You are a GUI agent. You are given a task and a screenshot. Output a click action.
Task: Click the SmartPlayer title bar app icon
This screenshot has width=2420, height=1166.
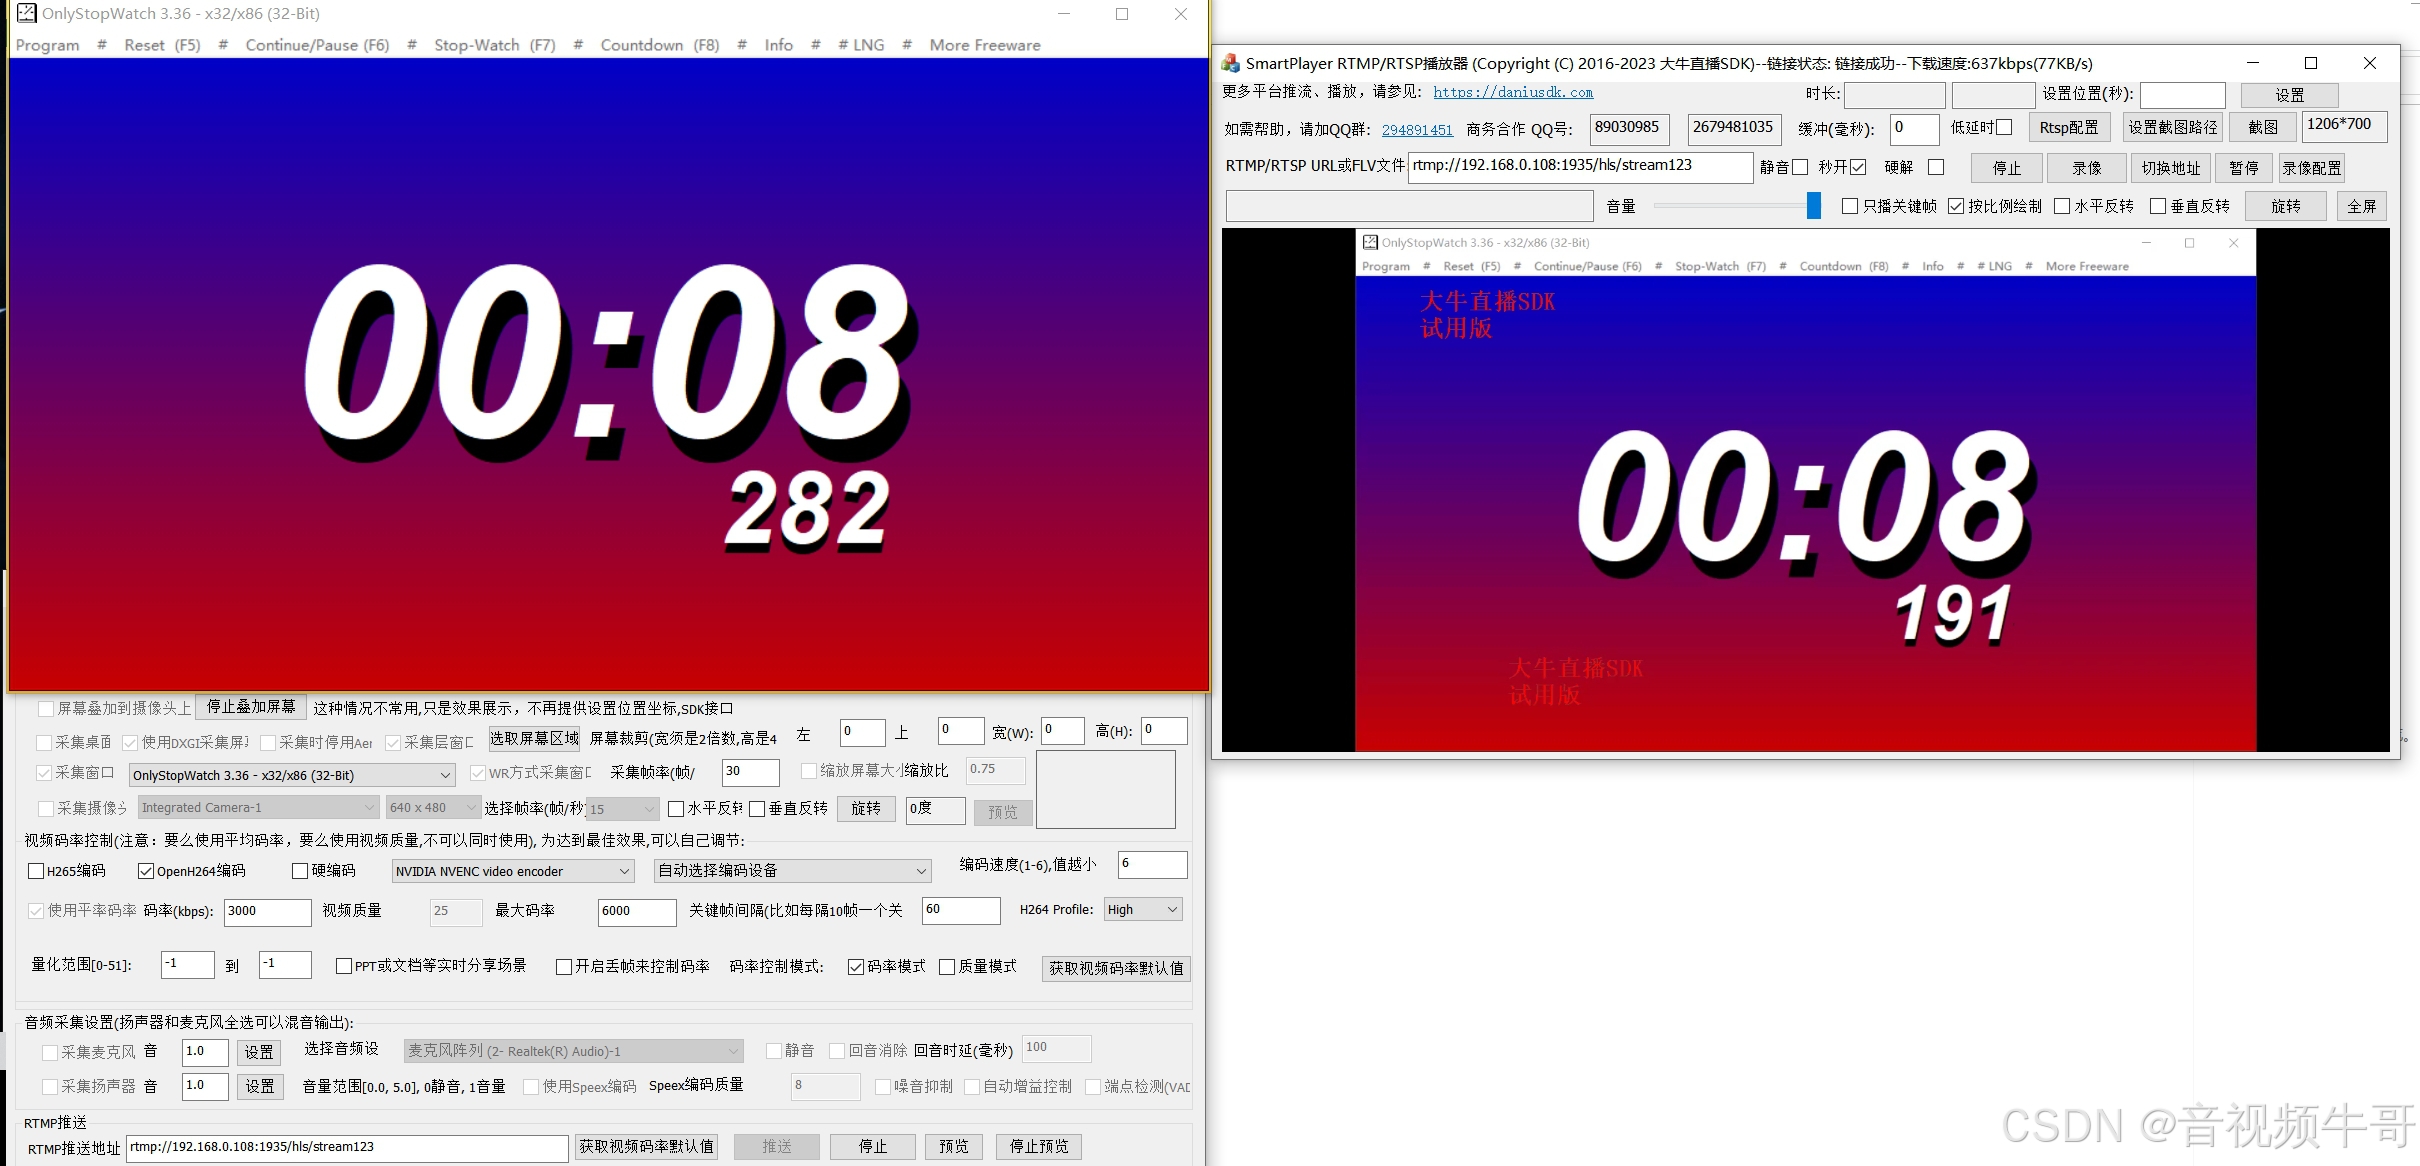[1231, 63]
